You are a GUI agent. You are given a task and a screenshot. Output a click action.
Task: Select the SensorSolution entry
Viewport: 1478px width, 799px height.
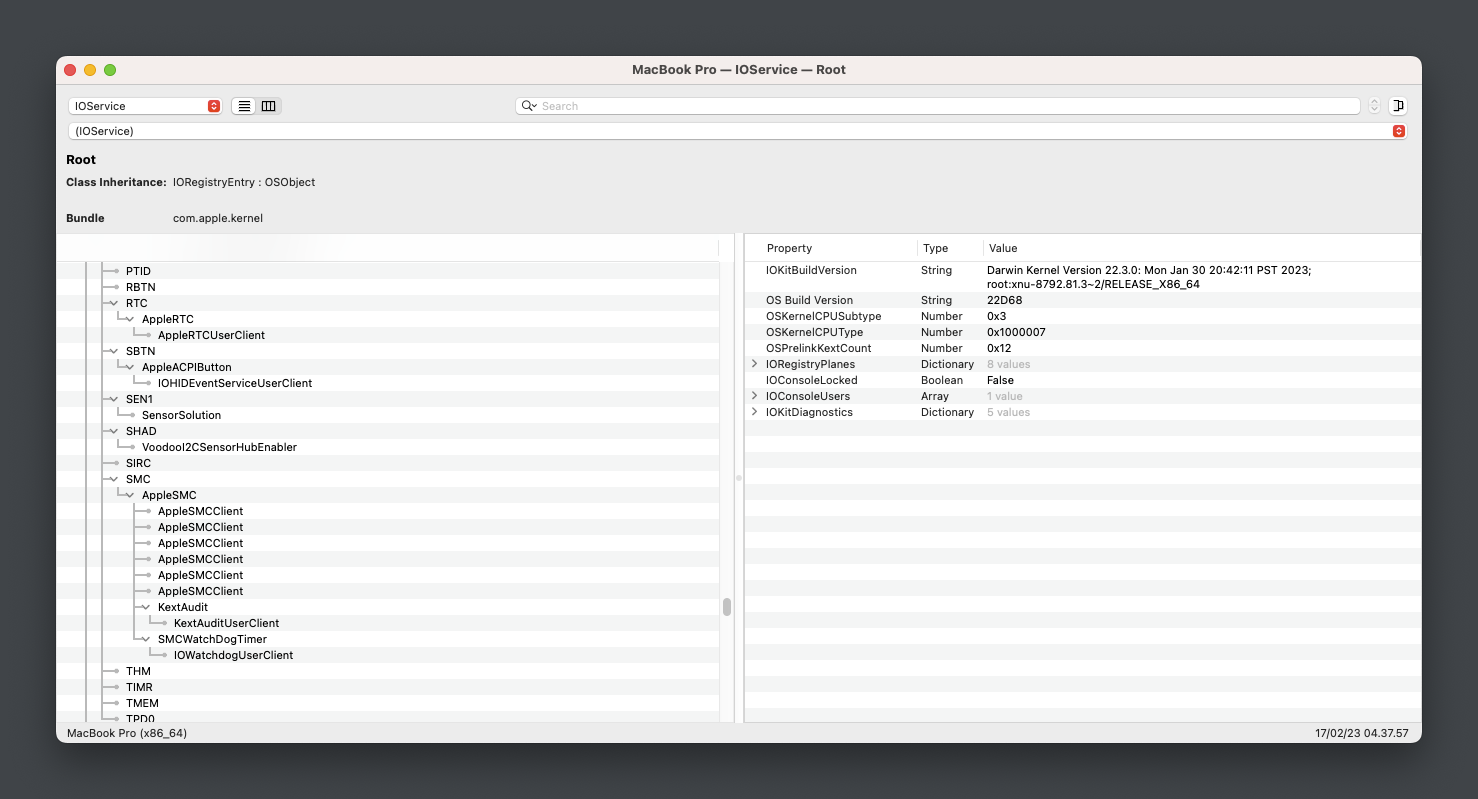coord(181,415)
